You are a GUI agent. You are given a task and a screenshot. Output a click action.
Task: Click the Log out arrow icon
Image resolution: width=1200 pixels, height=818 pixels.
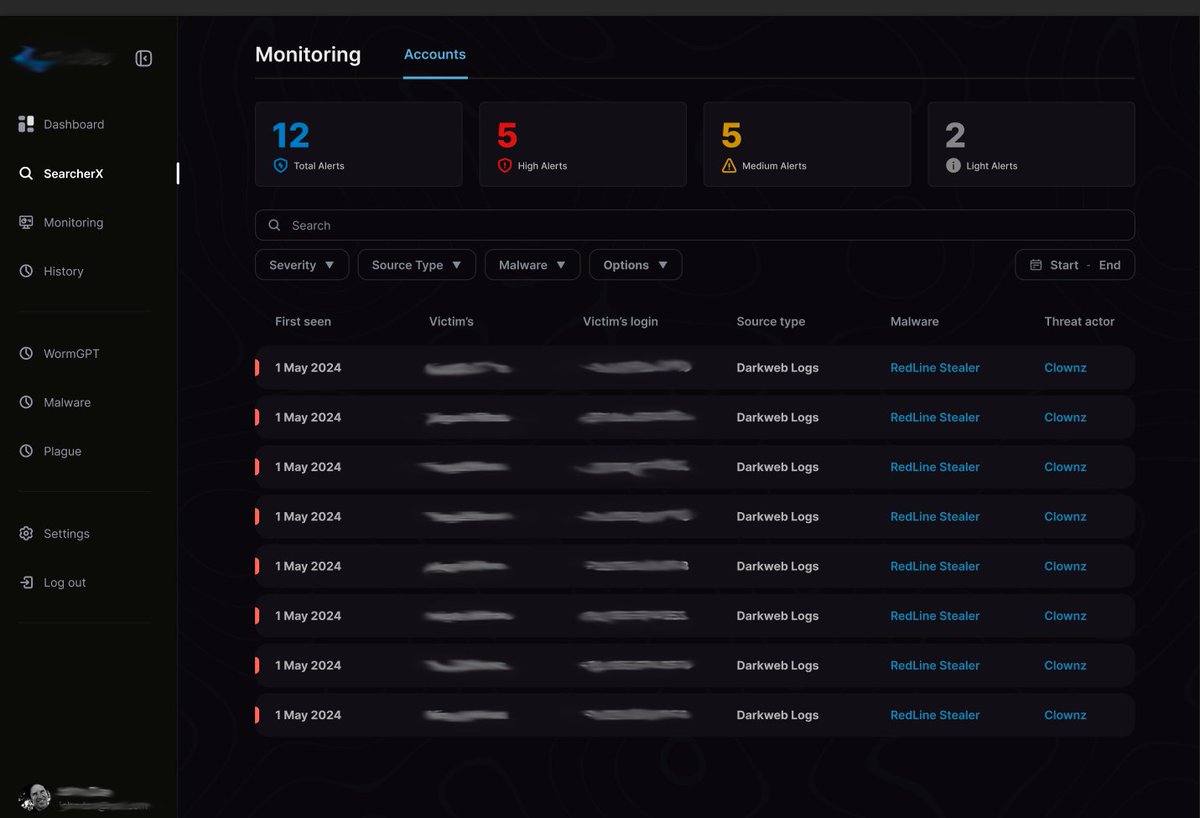point(26,582)
